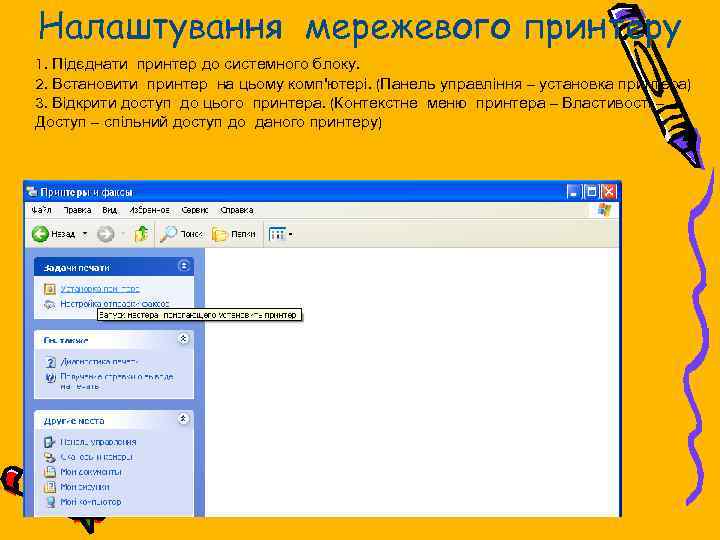Open Панель управления link

98,442
